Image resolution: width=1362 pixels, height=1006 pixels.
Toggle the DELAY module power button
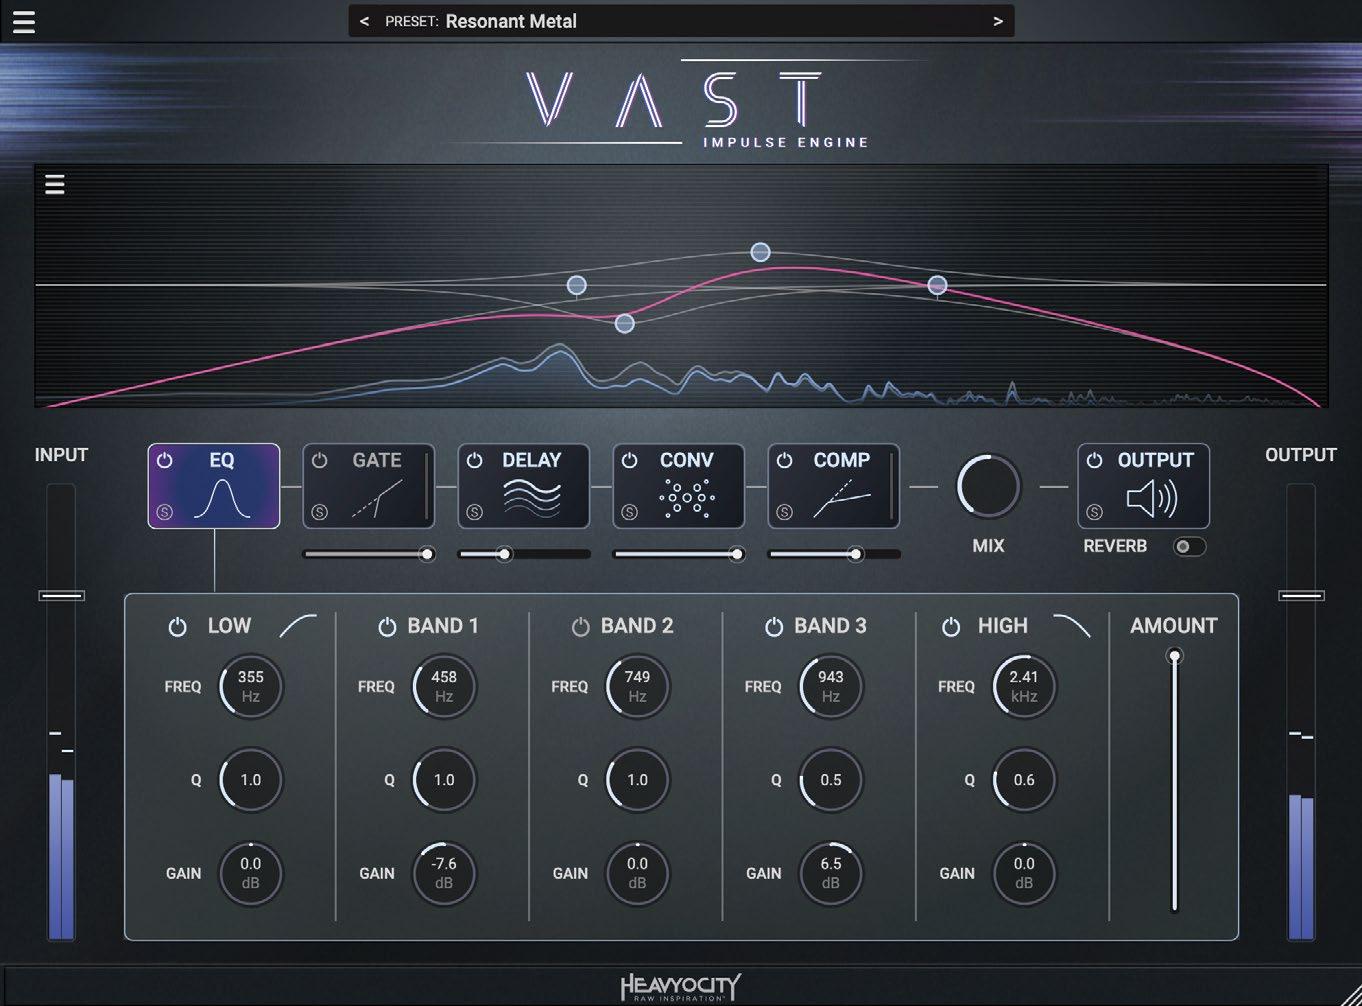coord(475,460)
